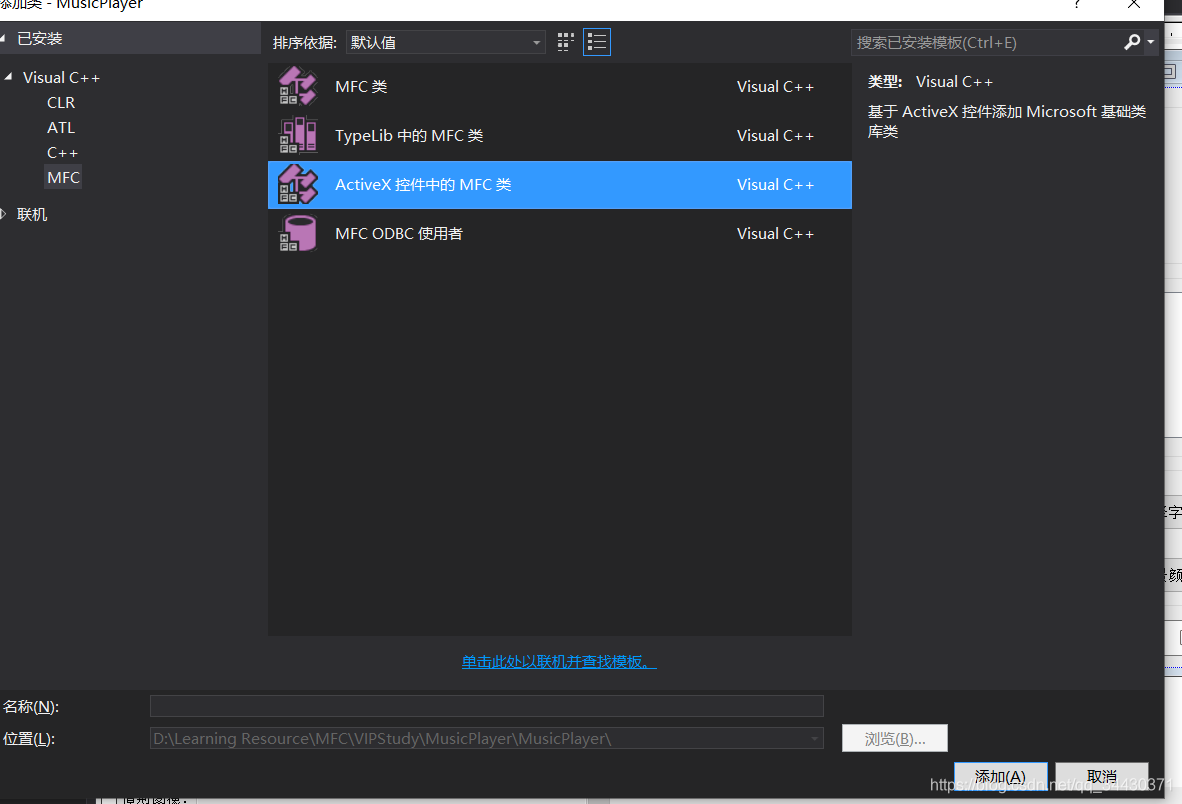Screen dimensions: 1182x804
Task: Click the 名称 input field
Action: coord(486,706)
